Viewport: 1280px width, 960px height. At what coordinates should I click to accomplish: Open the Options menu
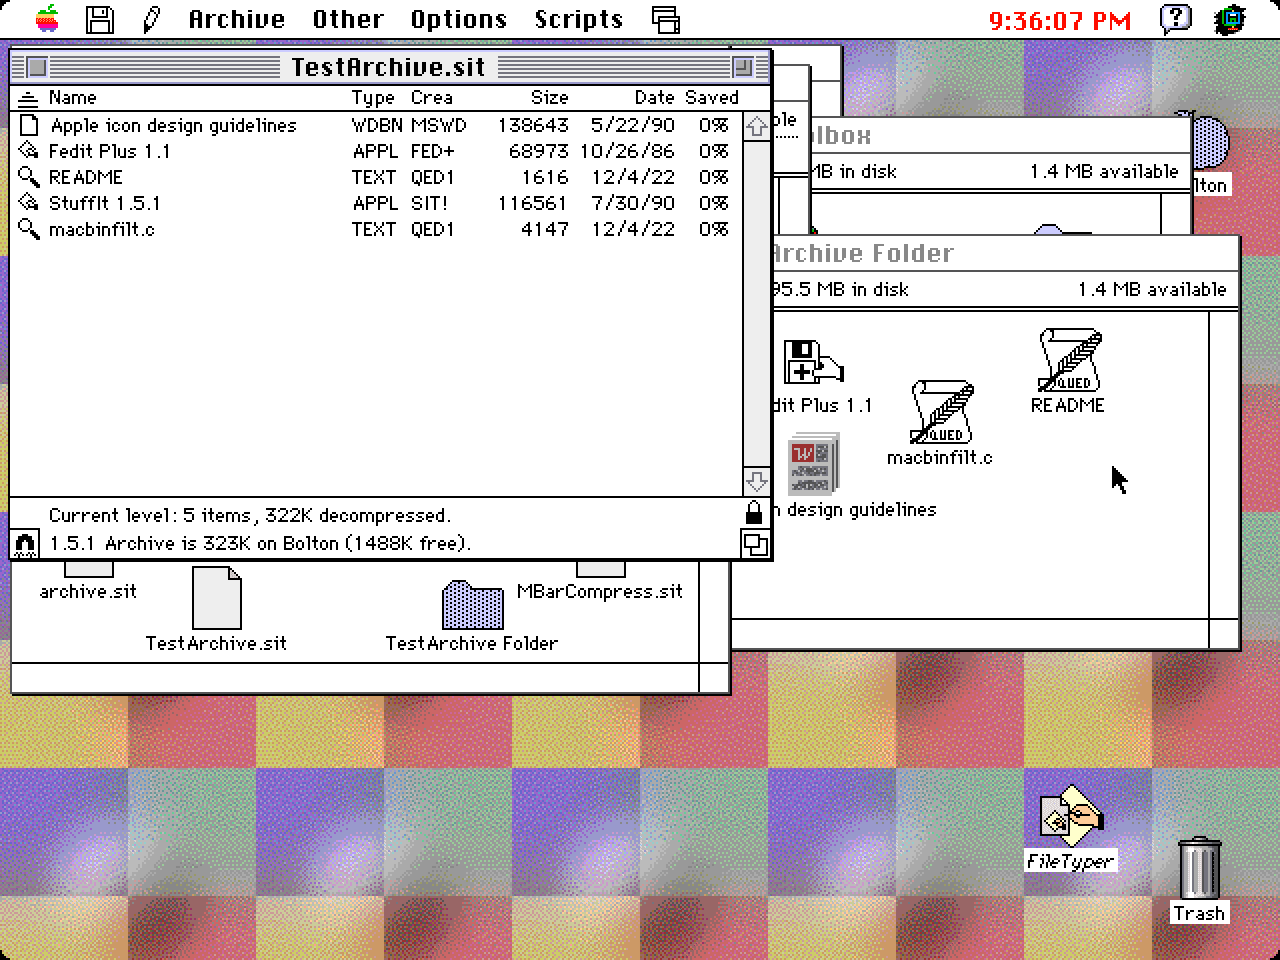[459, 19]
